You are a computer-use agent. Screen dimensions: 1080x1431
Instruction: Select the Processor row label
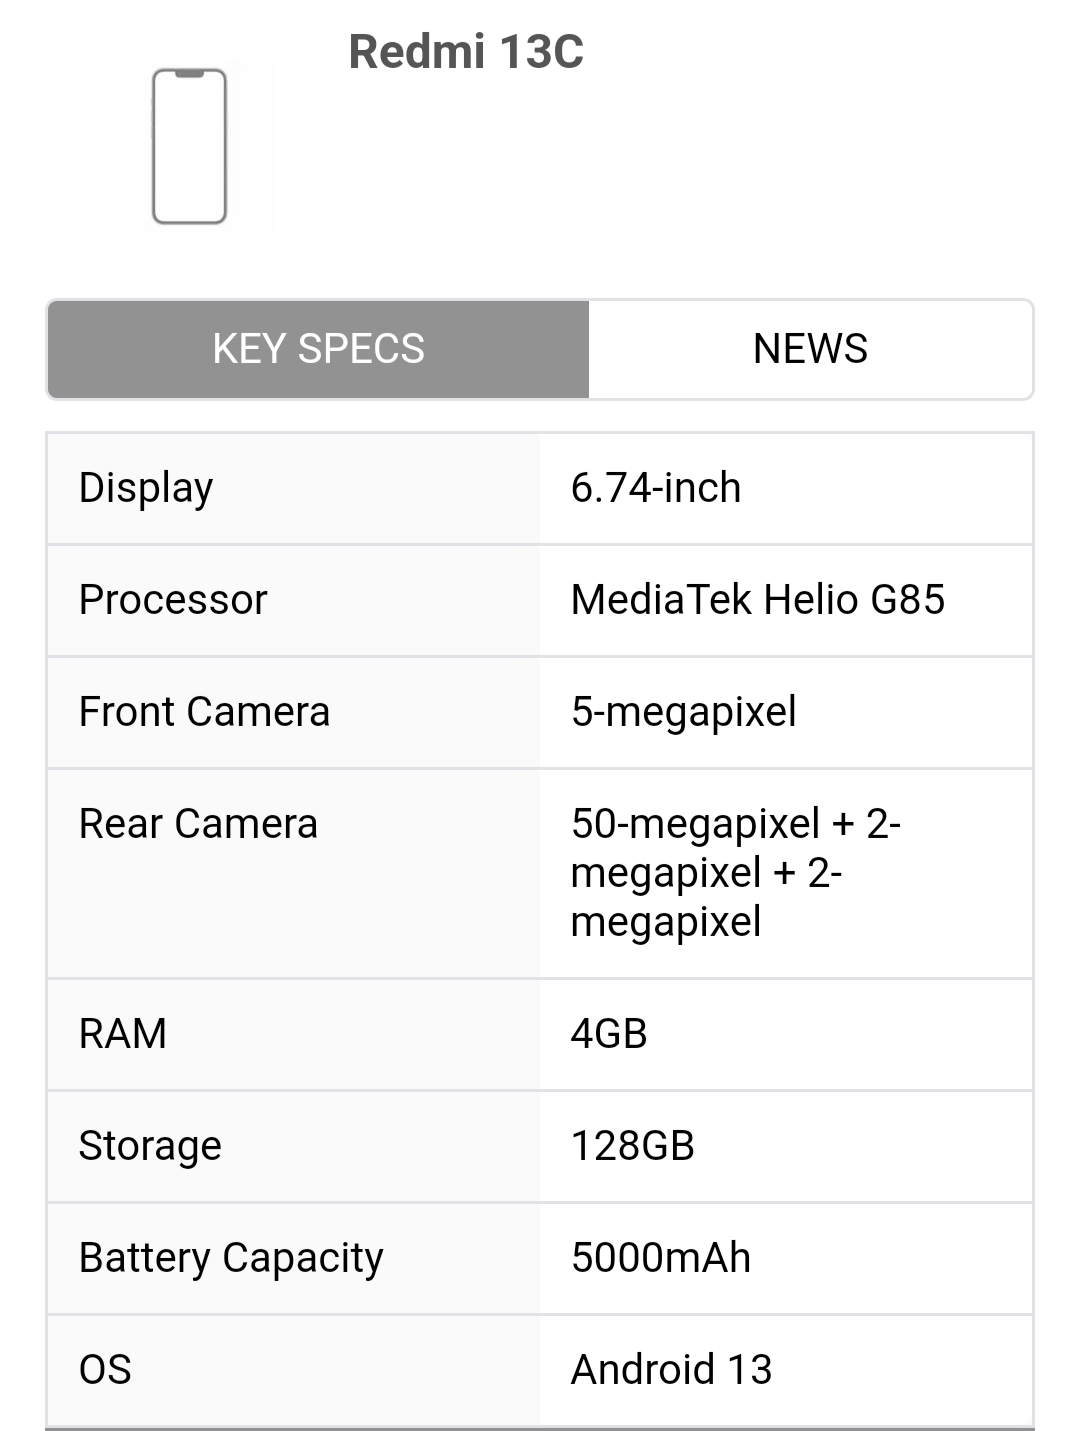tap(173, 600)
